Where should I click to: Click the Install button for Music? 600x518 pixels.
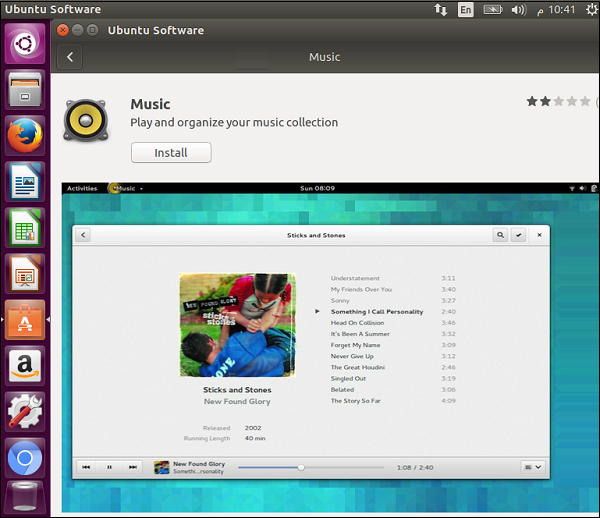(x=171, y=153)
